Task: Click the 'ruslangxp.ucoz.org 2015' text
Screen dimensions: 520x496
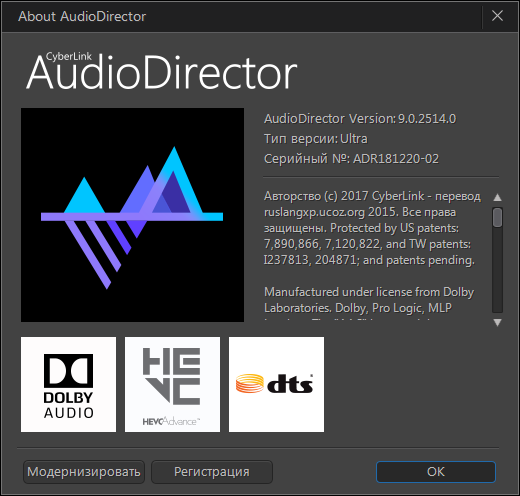Action: pyautogui.click(x=331, y=212)
